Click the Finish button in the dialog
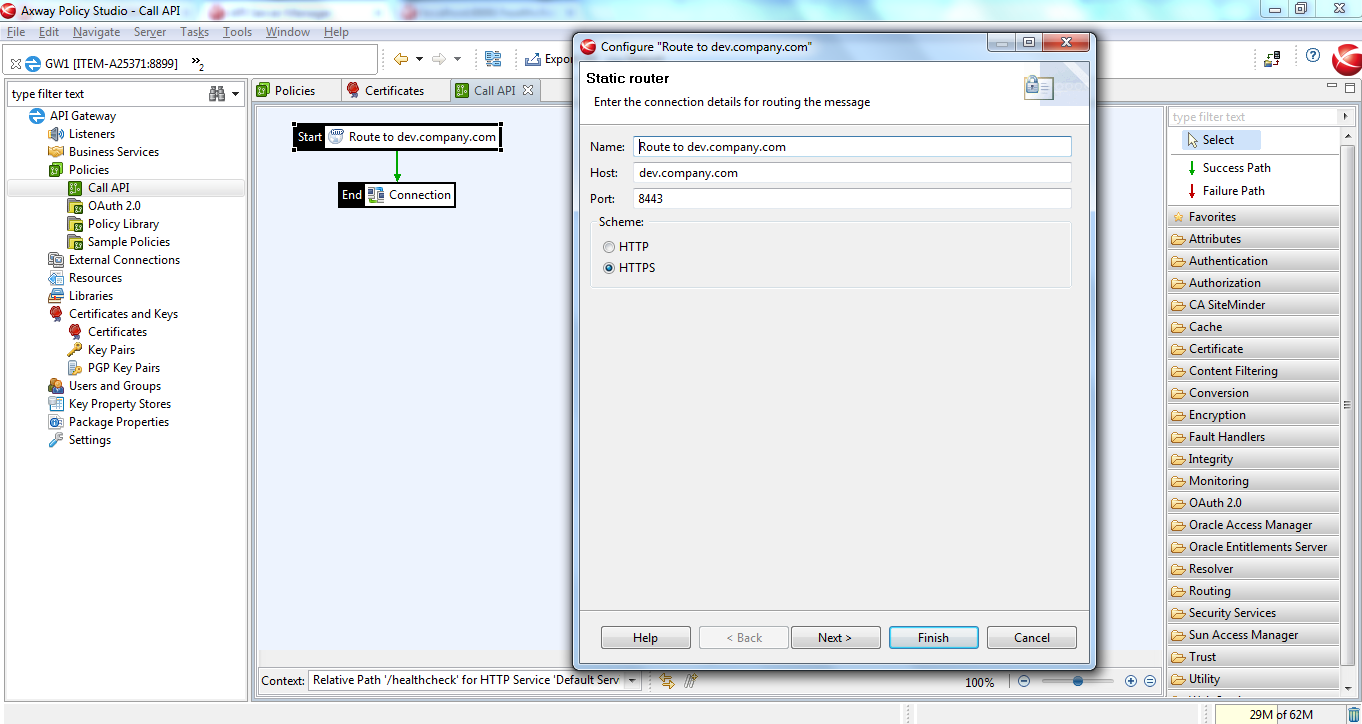 pos(934,638)
